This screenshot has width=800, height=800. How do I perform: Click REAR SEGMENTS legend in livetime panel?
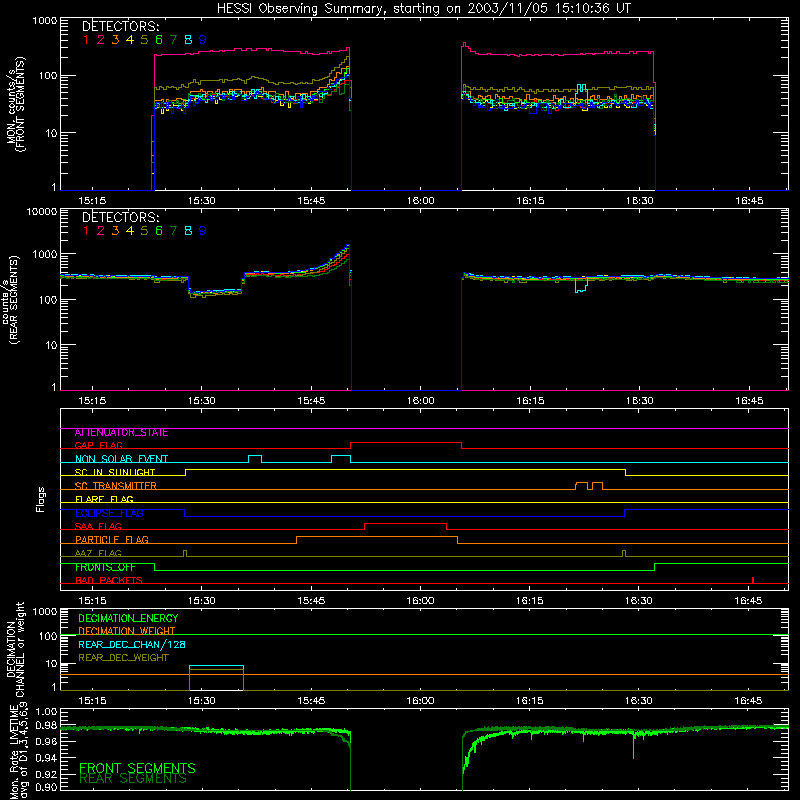(133, 780)
